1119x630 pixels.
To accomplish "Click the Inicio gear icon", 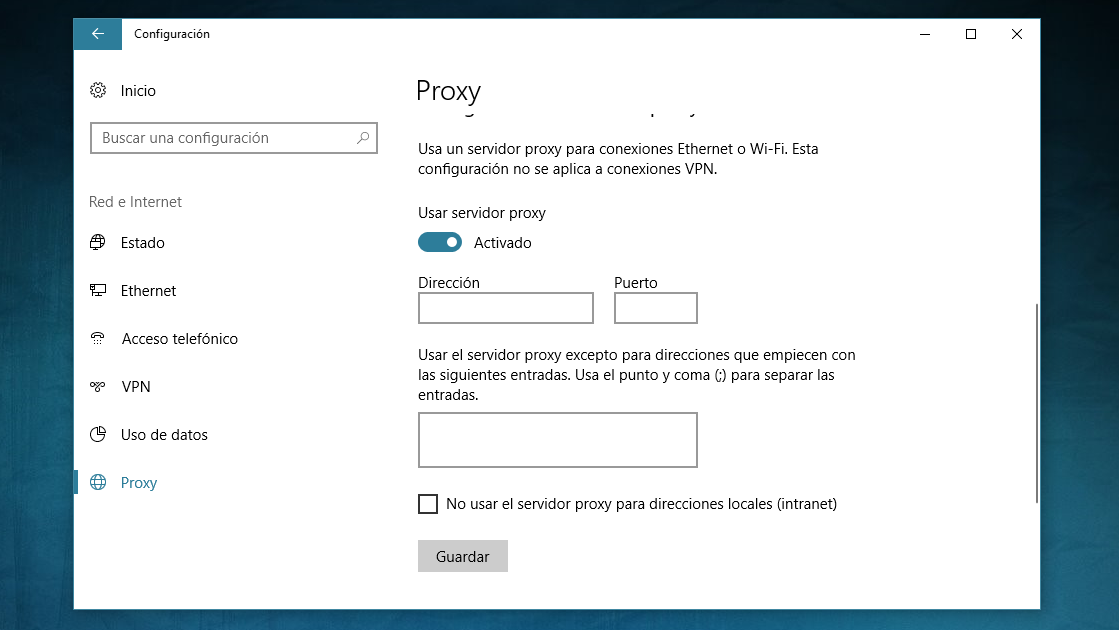I will click(97, 90).
